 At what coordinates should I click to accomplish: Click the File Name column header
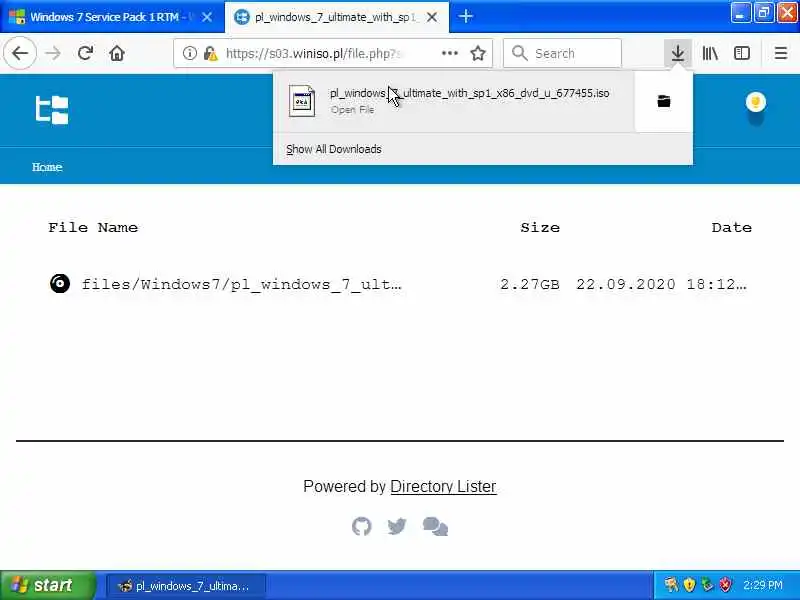[x=93, y=228]
